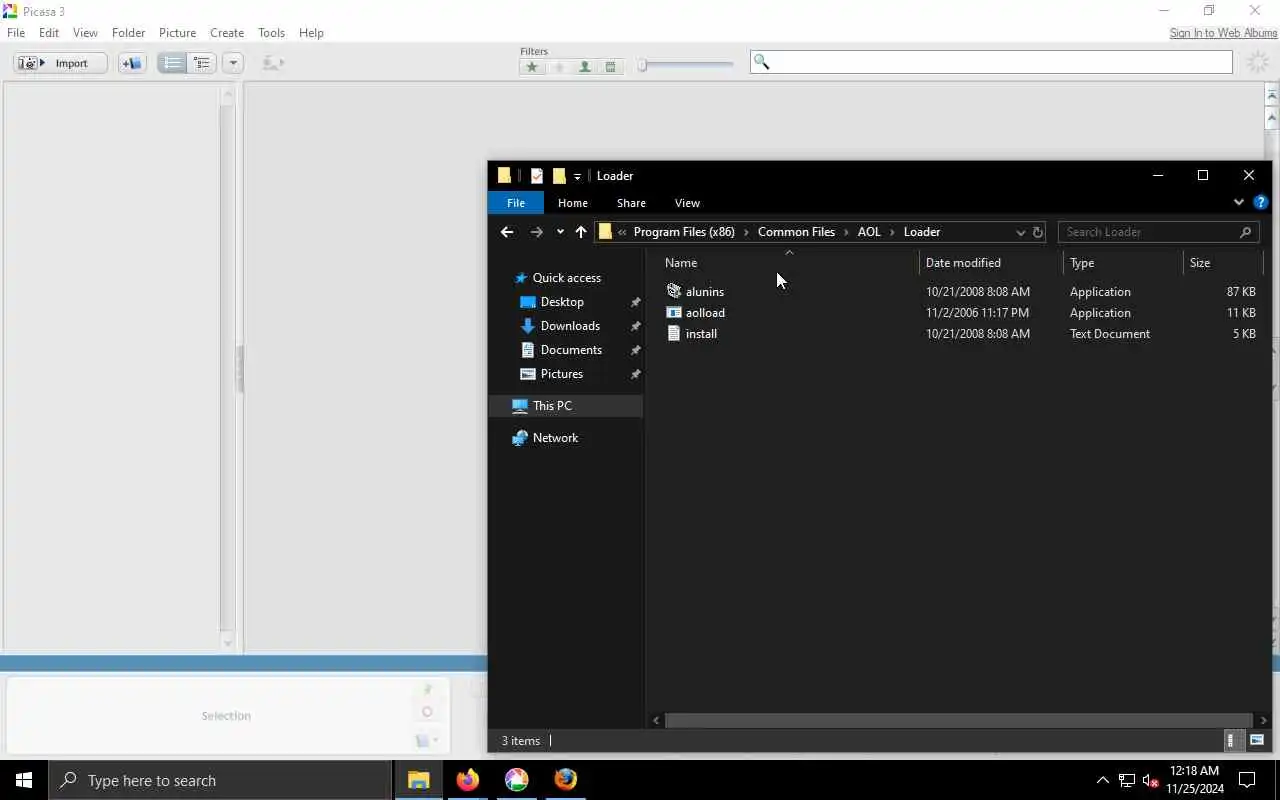Click the Explorer horizontal scrollbar
The image size is (1280, 800).
coord(958,720)
